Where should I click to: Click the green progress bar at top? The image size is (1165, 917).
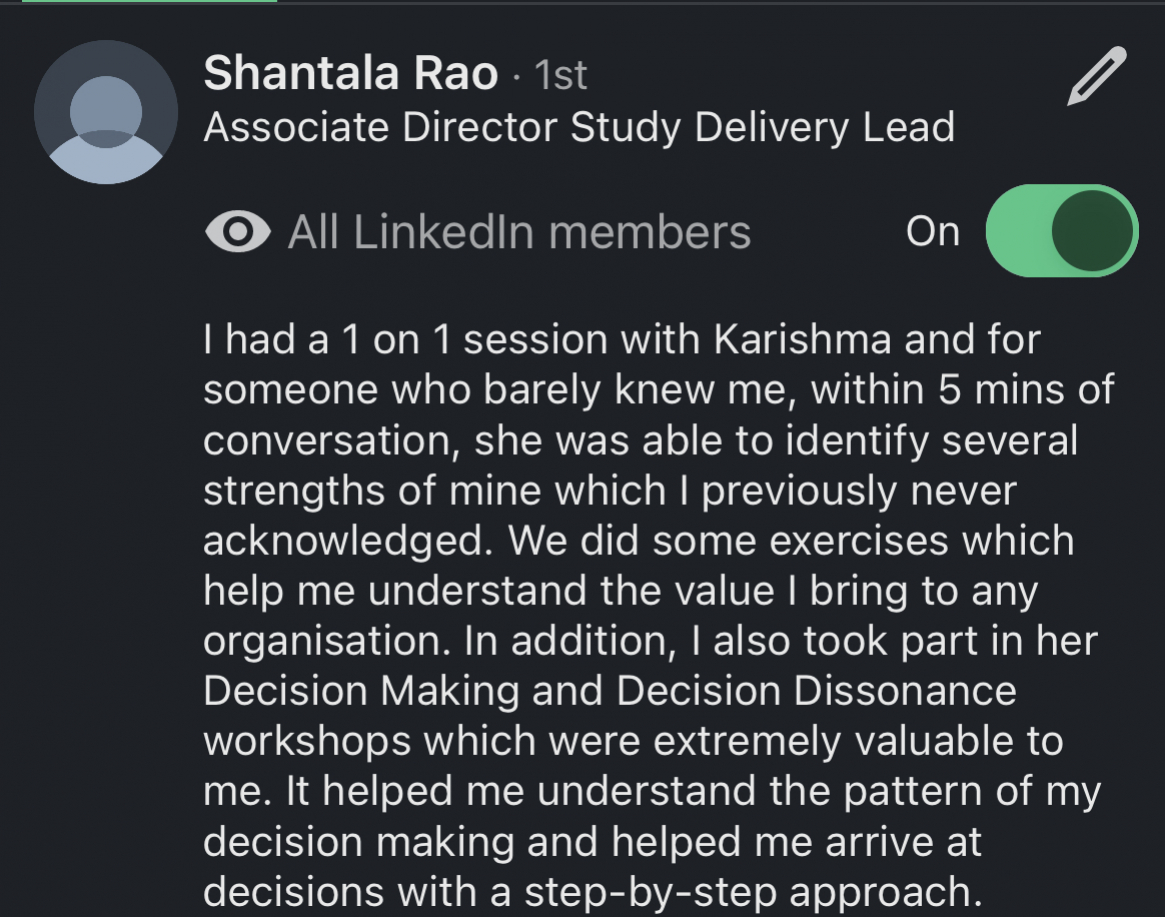(150, 2)
